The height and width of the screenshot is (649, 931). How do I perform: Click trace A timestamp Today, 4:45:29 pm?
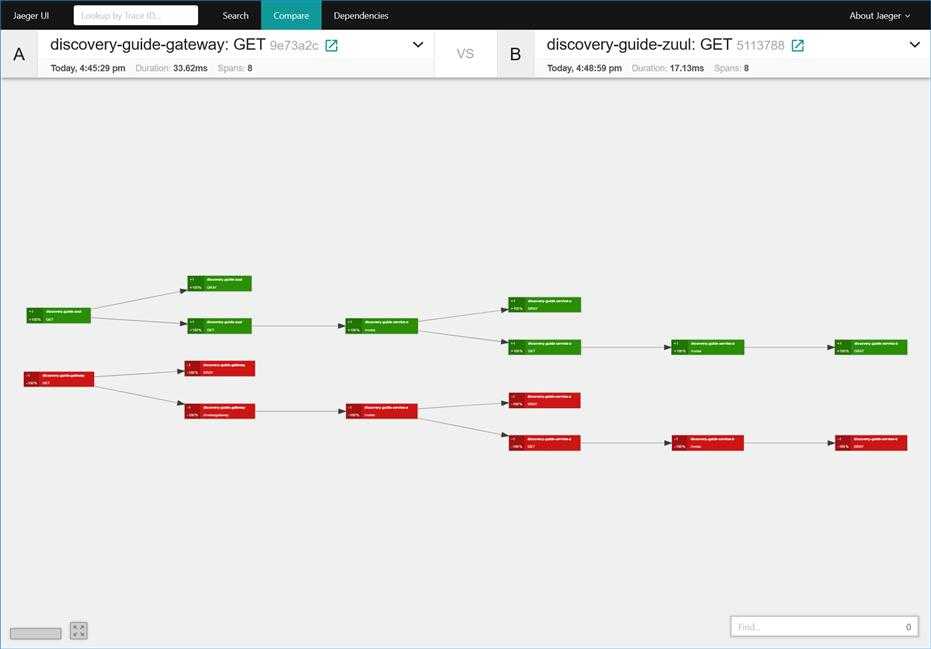[x=88, y=68]
